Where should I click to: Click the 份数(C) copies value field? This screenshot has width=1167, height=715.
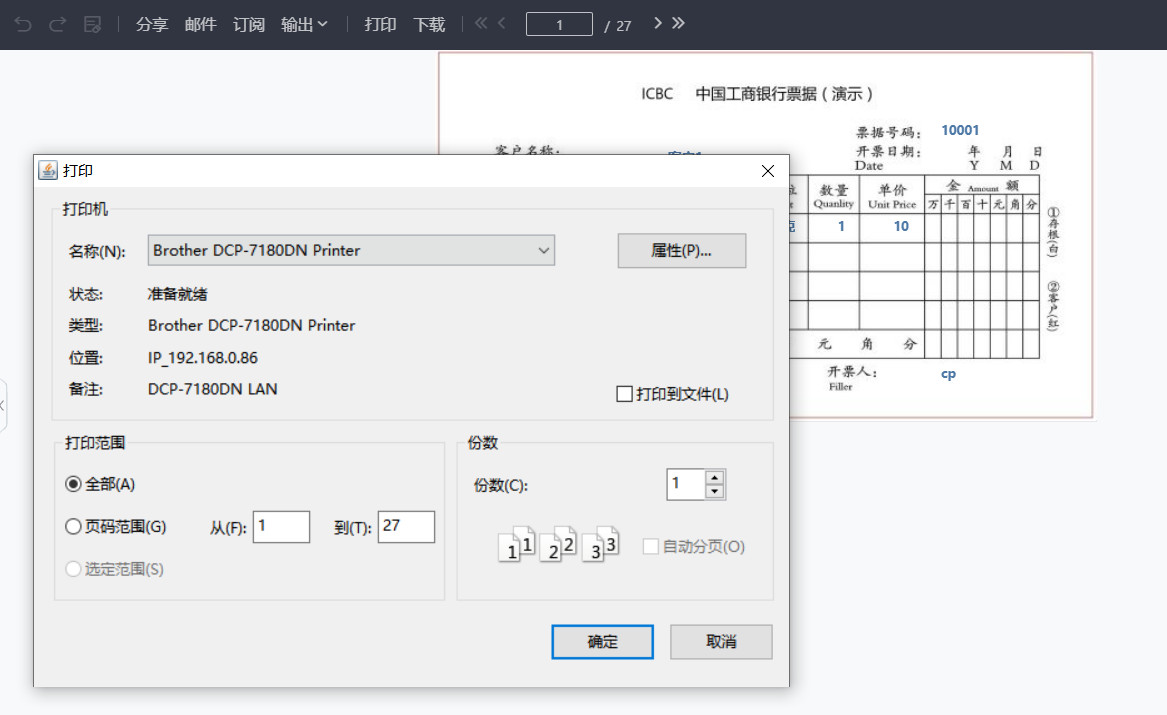687,484
